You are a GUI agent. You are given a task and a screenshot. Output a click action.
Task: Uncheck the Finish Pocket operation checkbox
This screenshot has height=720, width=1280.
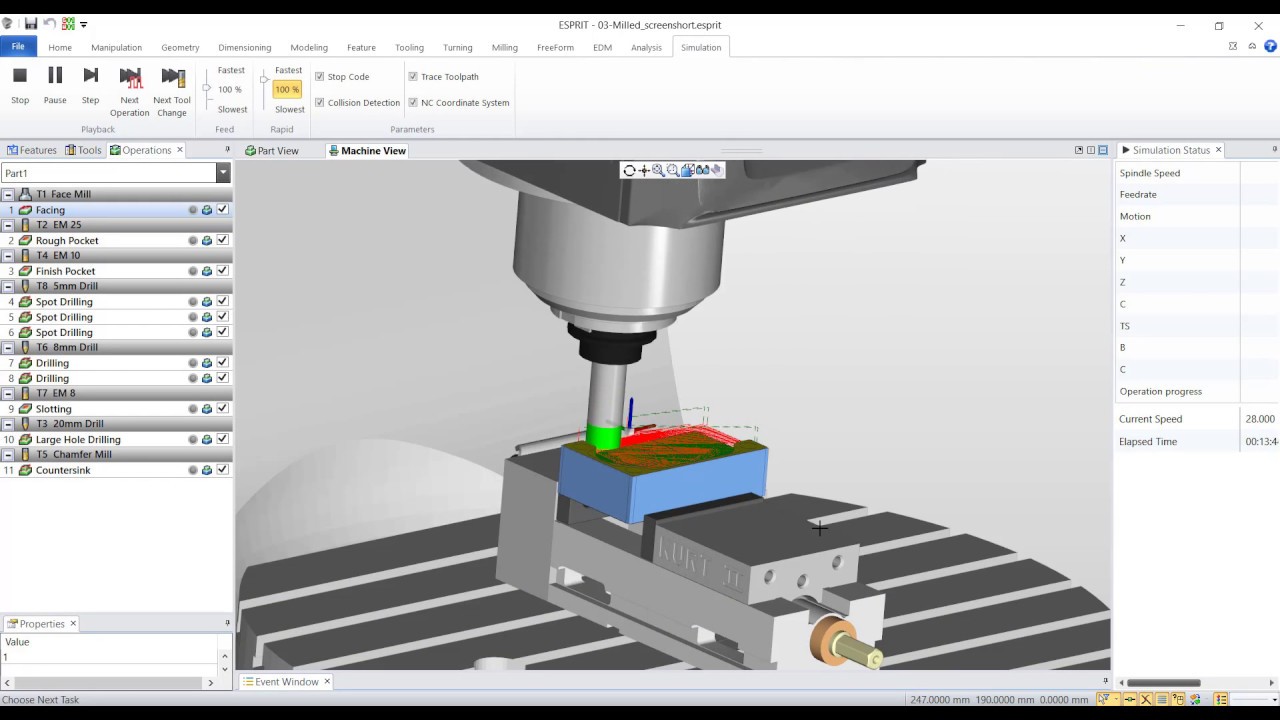(222, 271)
